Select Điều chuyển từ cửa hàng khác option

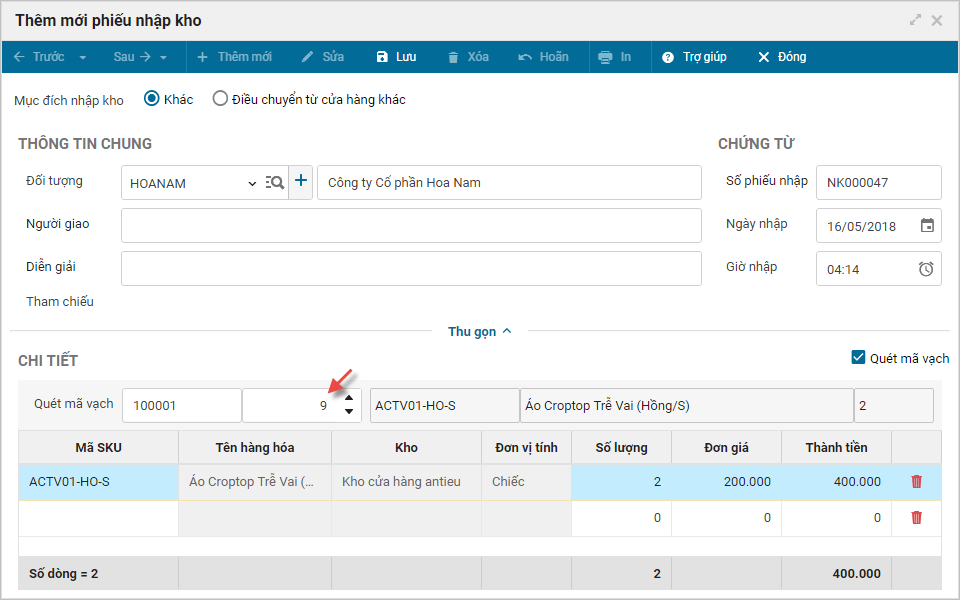coord(220,99)
